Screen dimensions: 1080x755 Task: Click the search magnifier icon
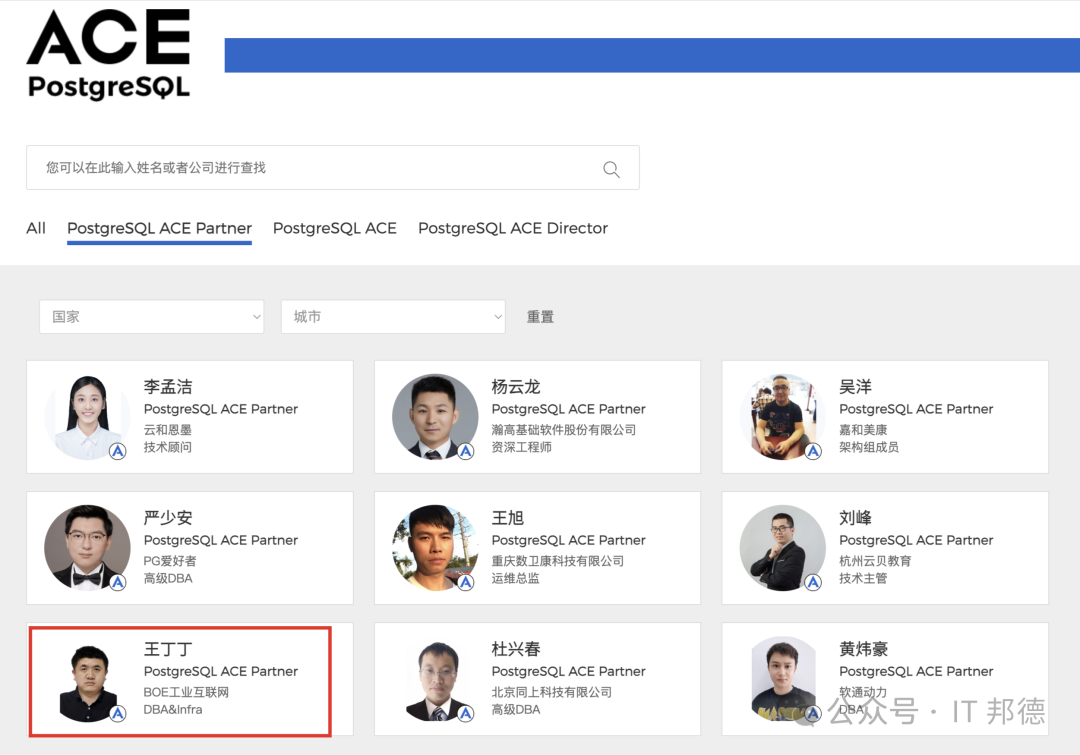611,169
